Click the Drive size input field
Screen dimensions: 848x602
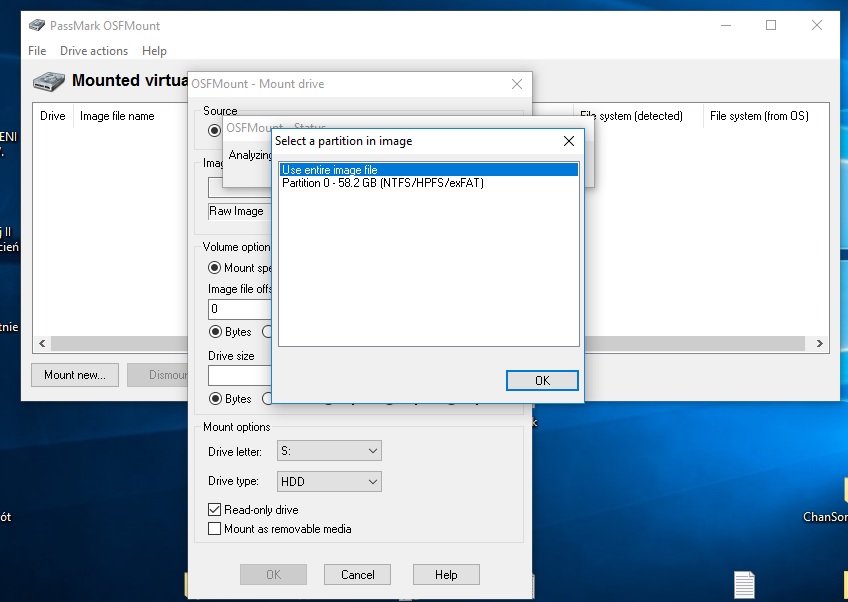[240, 375]
